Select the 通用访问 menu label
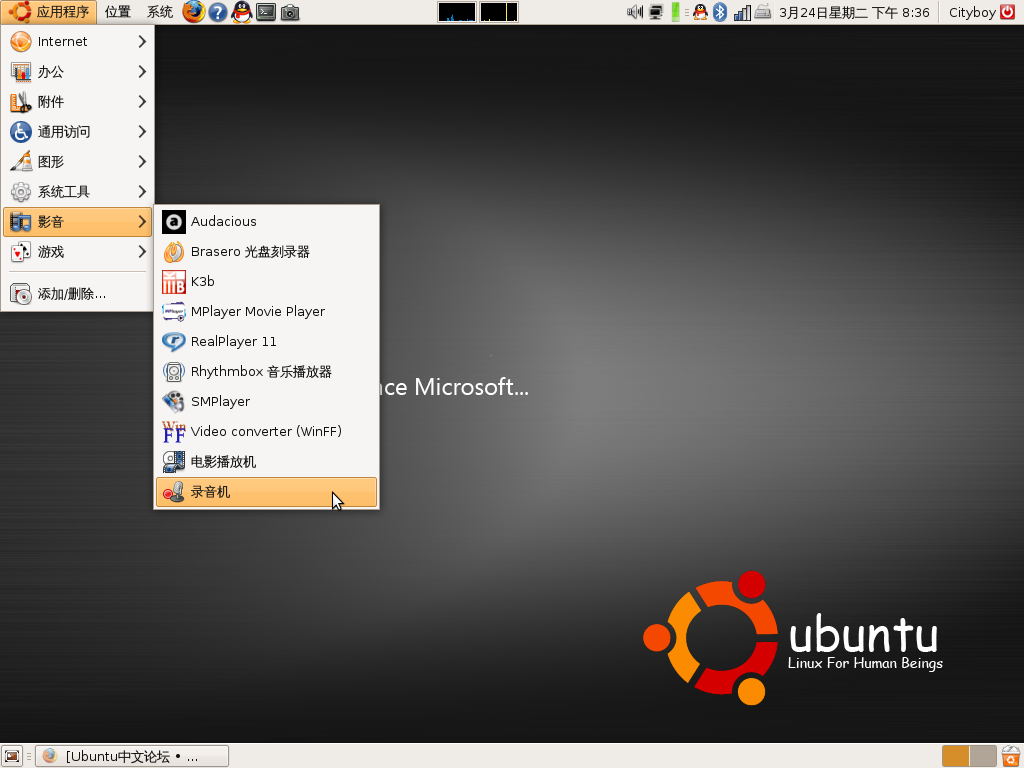 [x=64, y=132]
